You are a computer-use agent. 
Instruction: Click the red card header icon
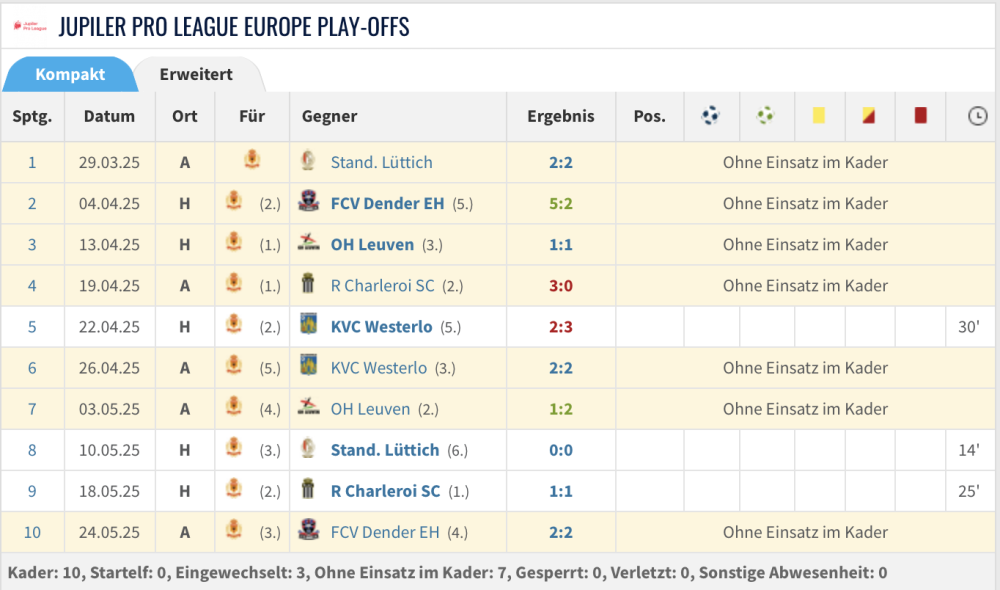pos(920,116)
